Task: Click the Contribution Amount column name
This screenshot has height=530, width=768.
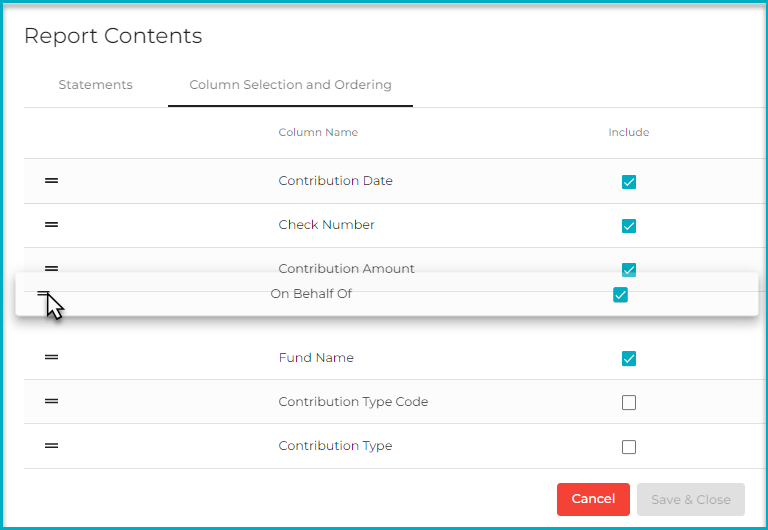Action: 346,268
